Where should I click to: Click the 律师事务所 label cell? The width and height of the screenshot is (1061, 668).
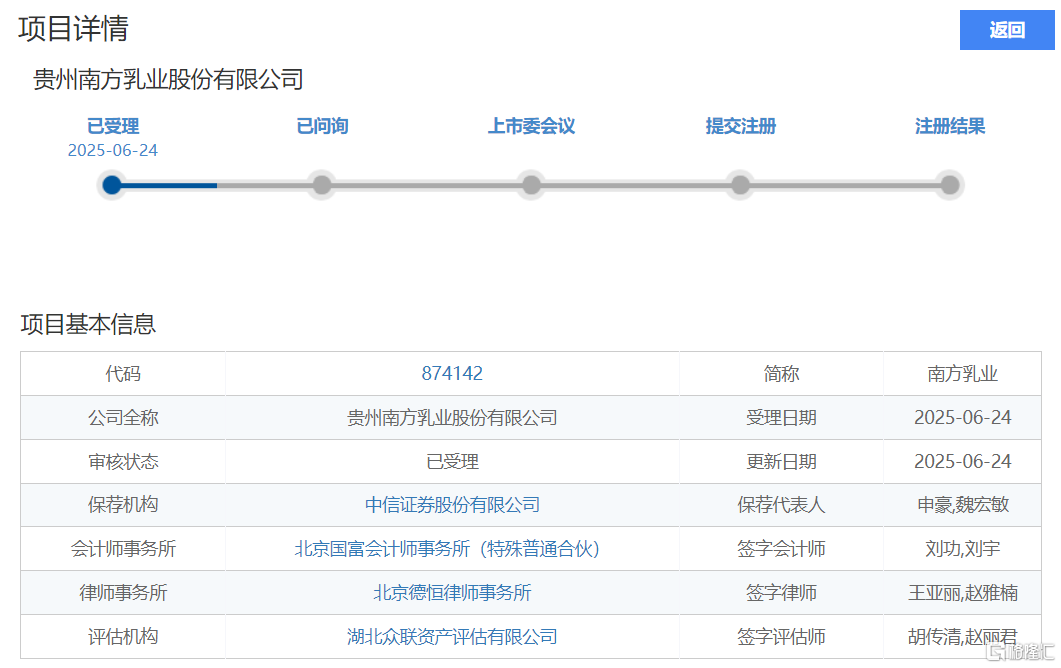[123, 593]
